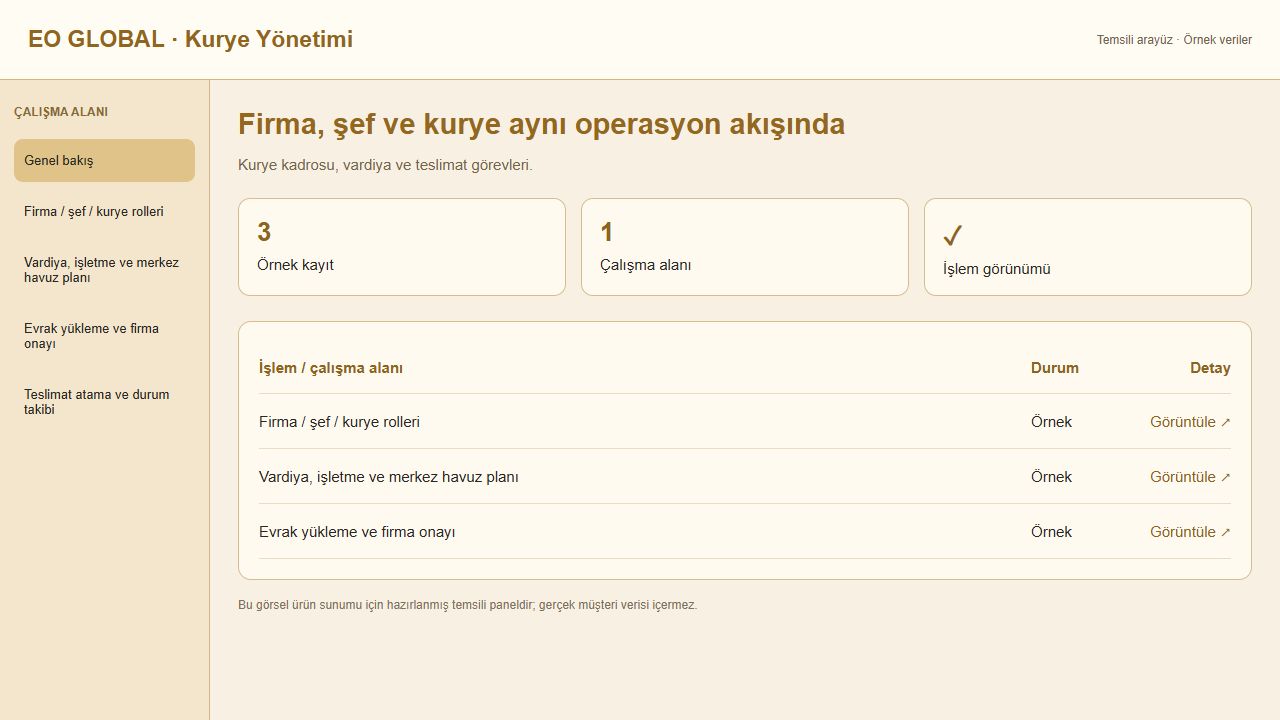Screen dimensions: 1280x720
Task: Click Görüntüle link for Firma / şef / kurye rolleri
Action: (x=1190, y=422)
